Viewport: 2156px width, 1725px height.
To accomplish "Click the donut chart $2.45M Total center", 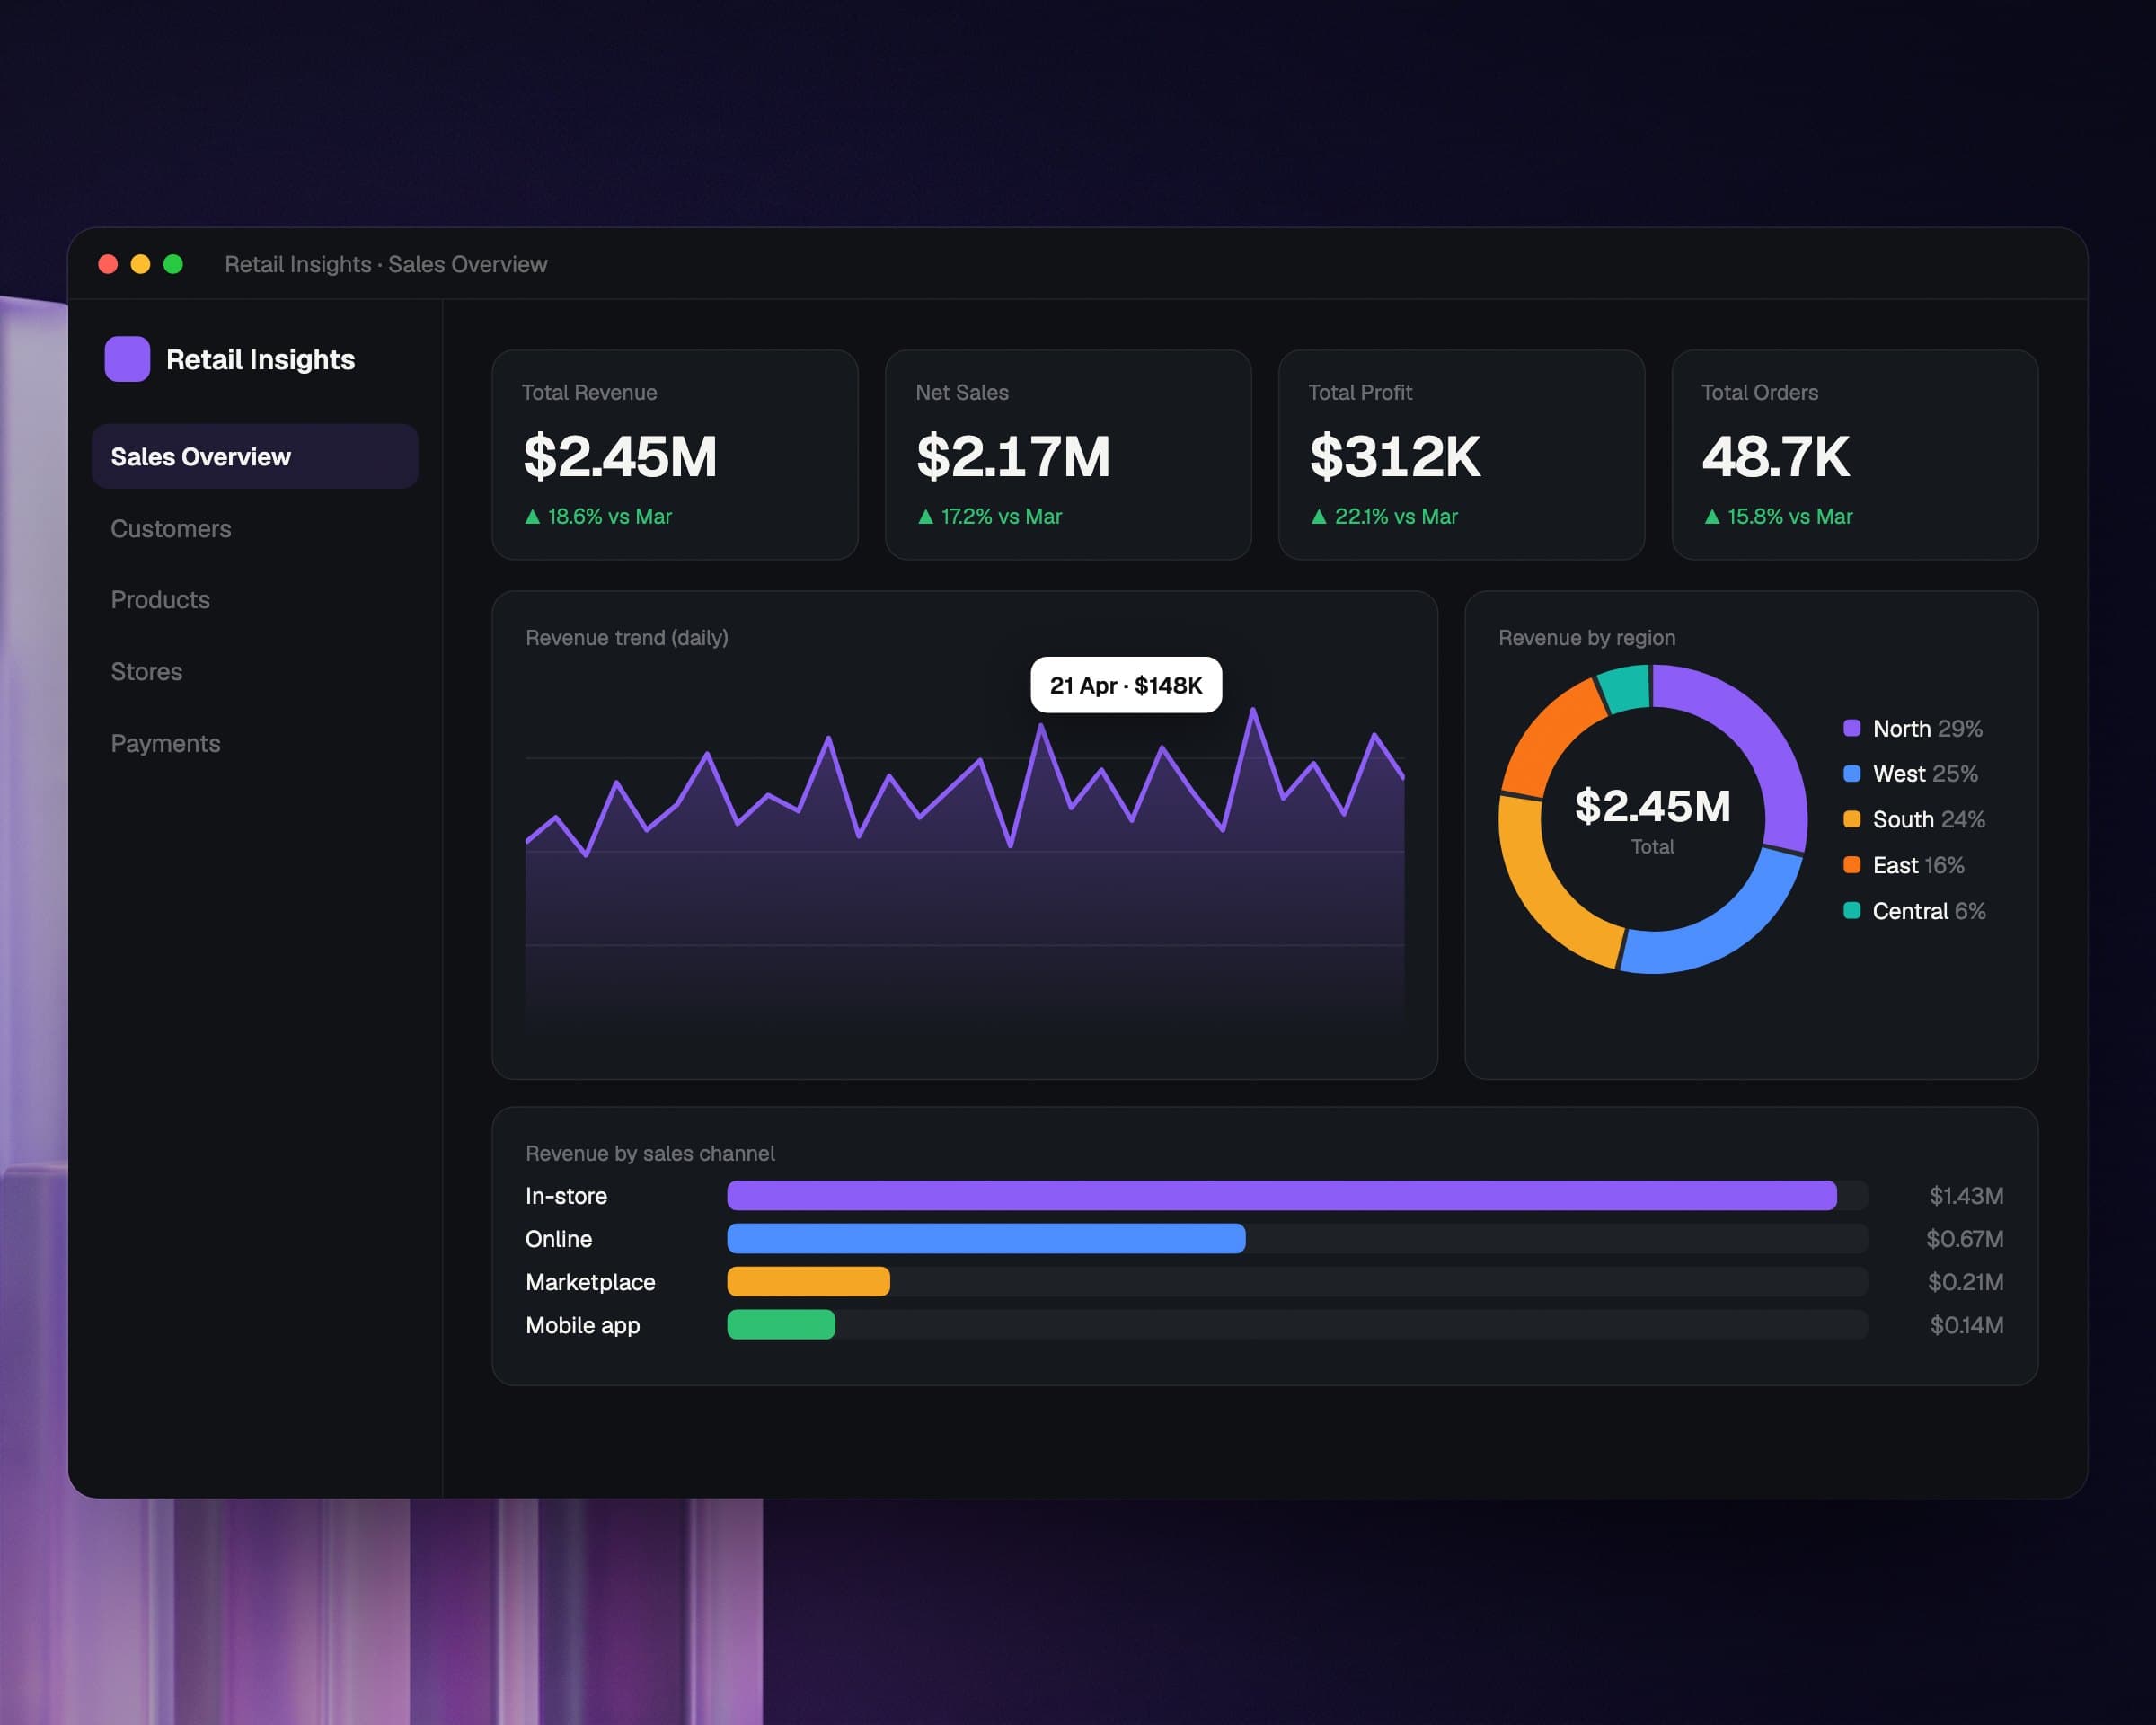I will point(1652,819).
